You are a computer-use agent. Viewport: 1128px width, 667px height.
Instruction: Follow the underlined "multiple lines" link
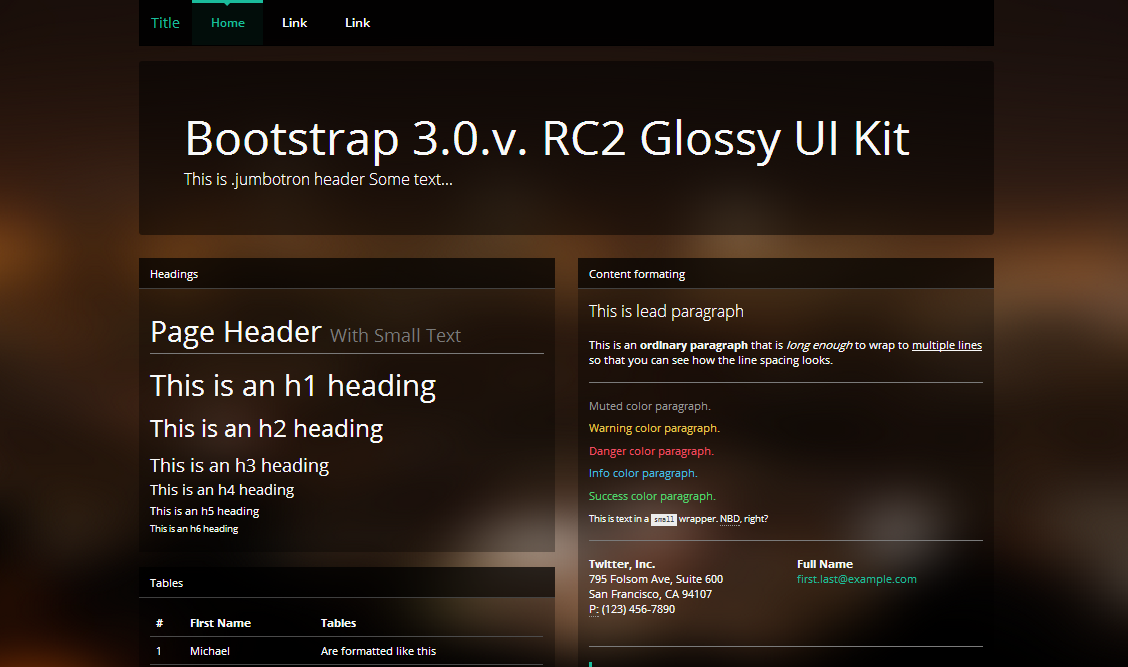947,345
